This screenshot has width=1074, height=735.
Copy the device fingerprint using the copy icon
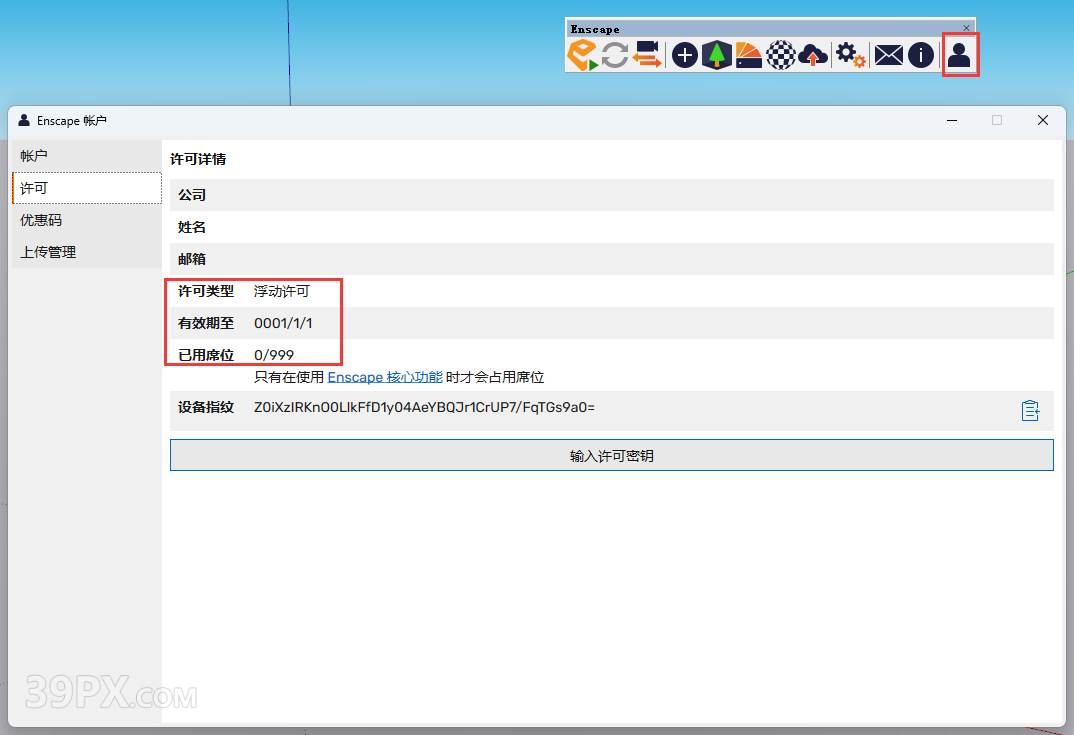[x=1031, y=410]
